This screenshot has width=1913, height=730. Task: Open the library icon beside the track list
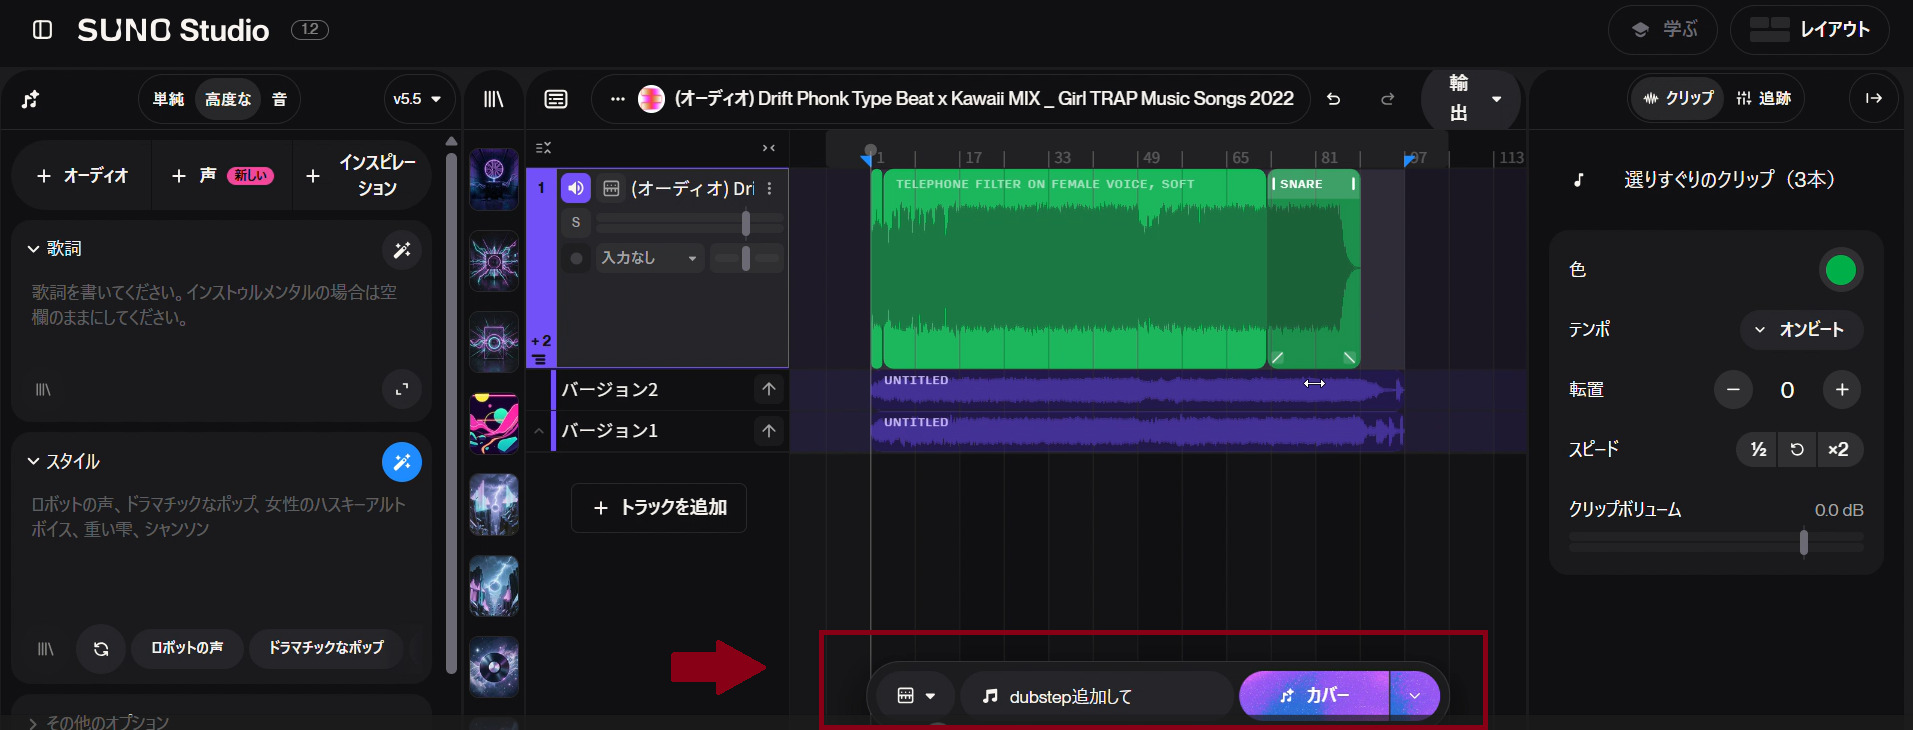tap(493, 99)
